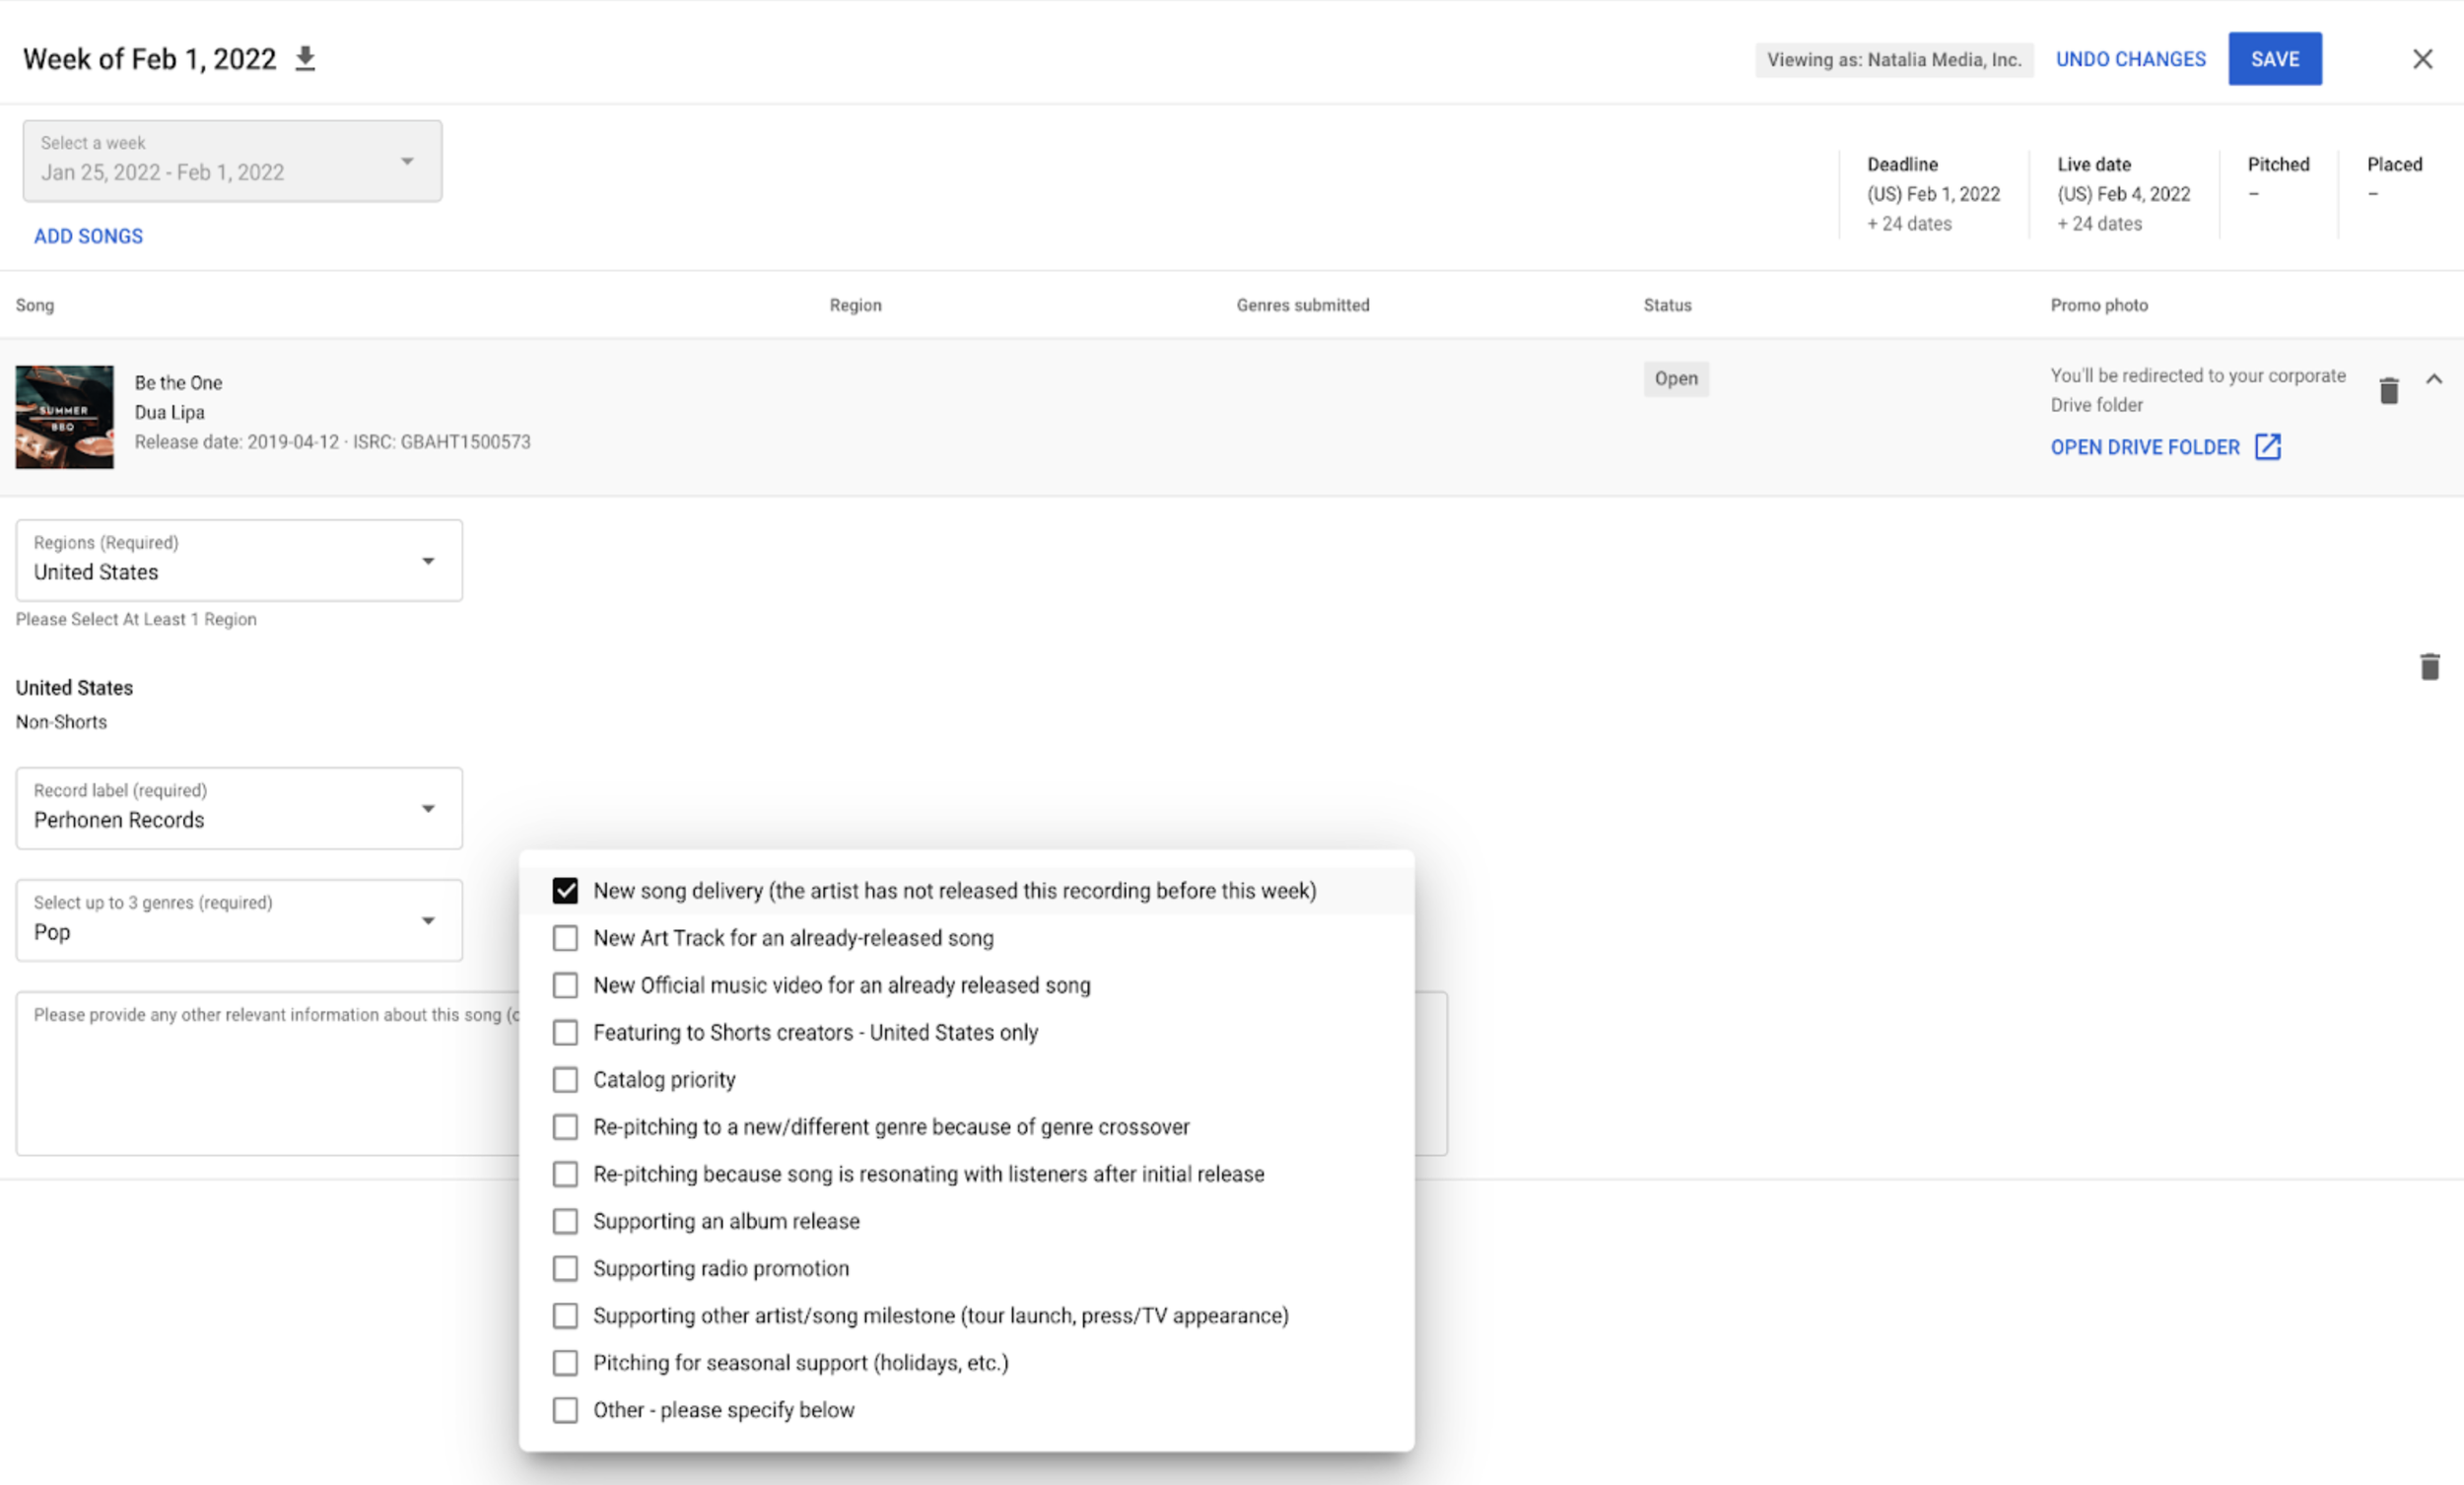
Task: Check the Catalog priority option
Action: coord(565,1080)
